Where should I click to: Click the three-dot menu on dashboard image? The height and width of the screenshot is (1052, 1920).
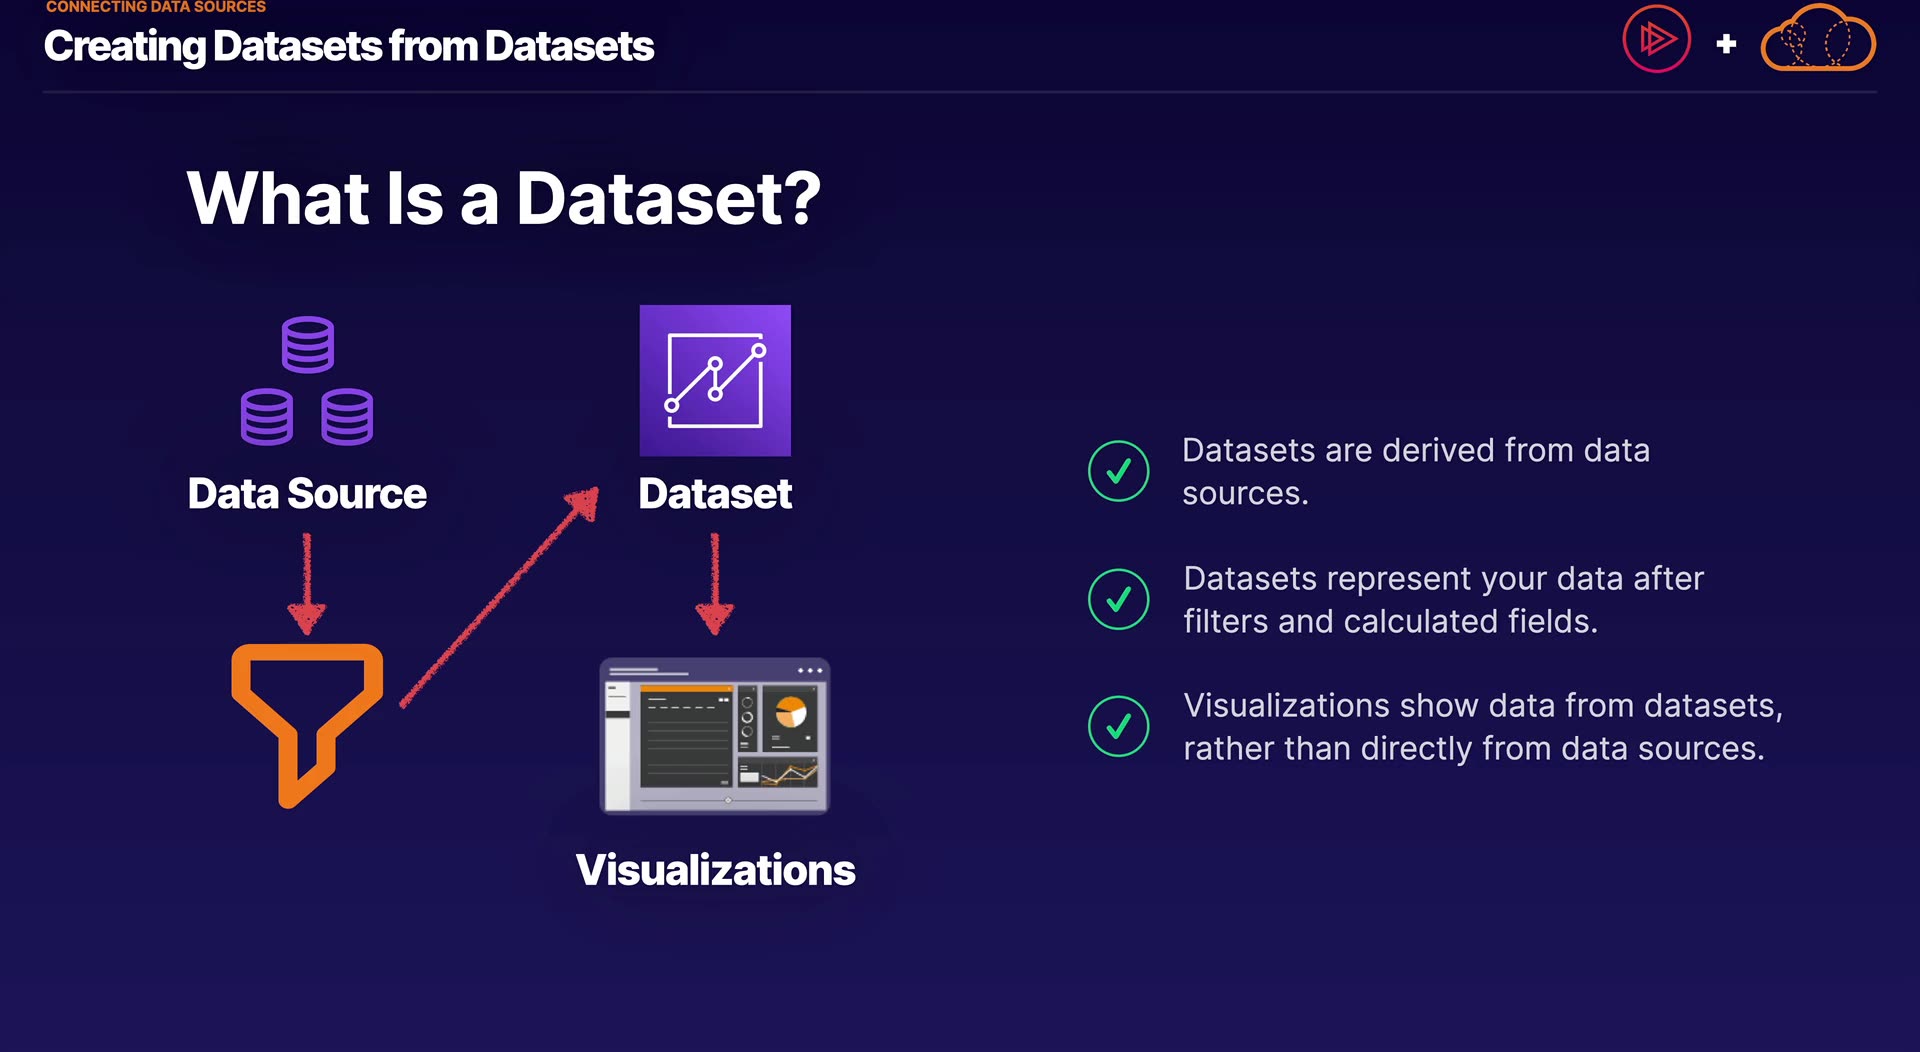tap(810, 670)
